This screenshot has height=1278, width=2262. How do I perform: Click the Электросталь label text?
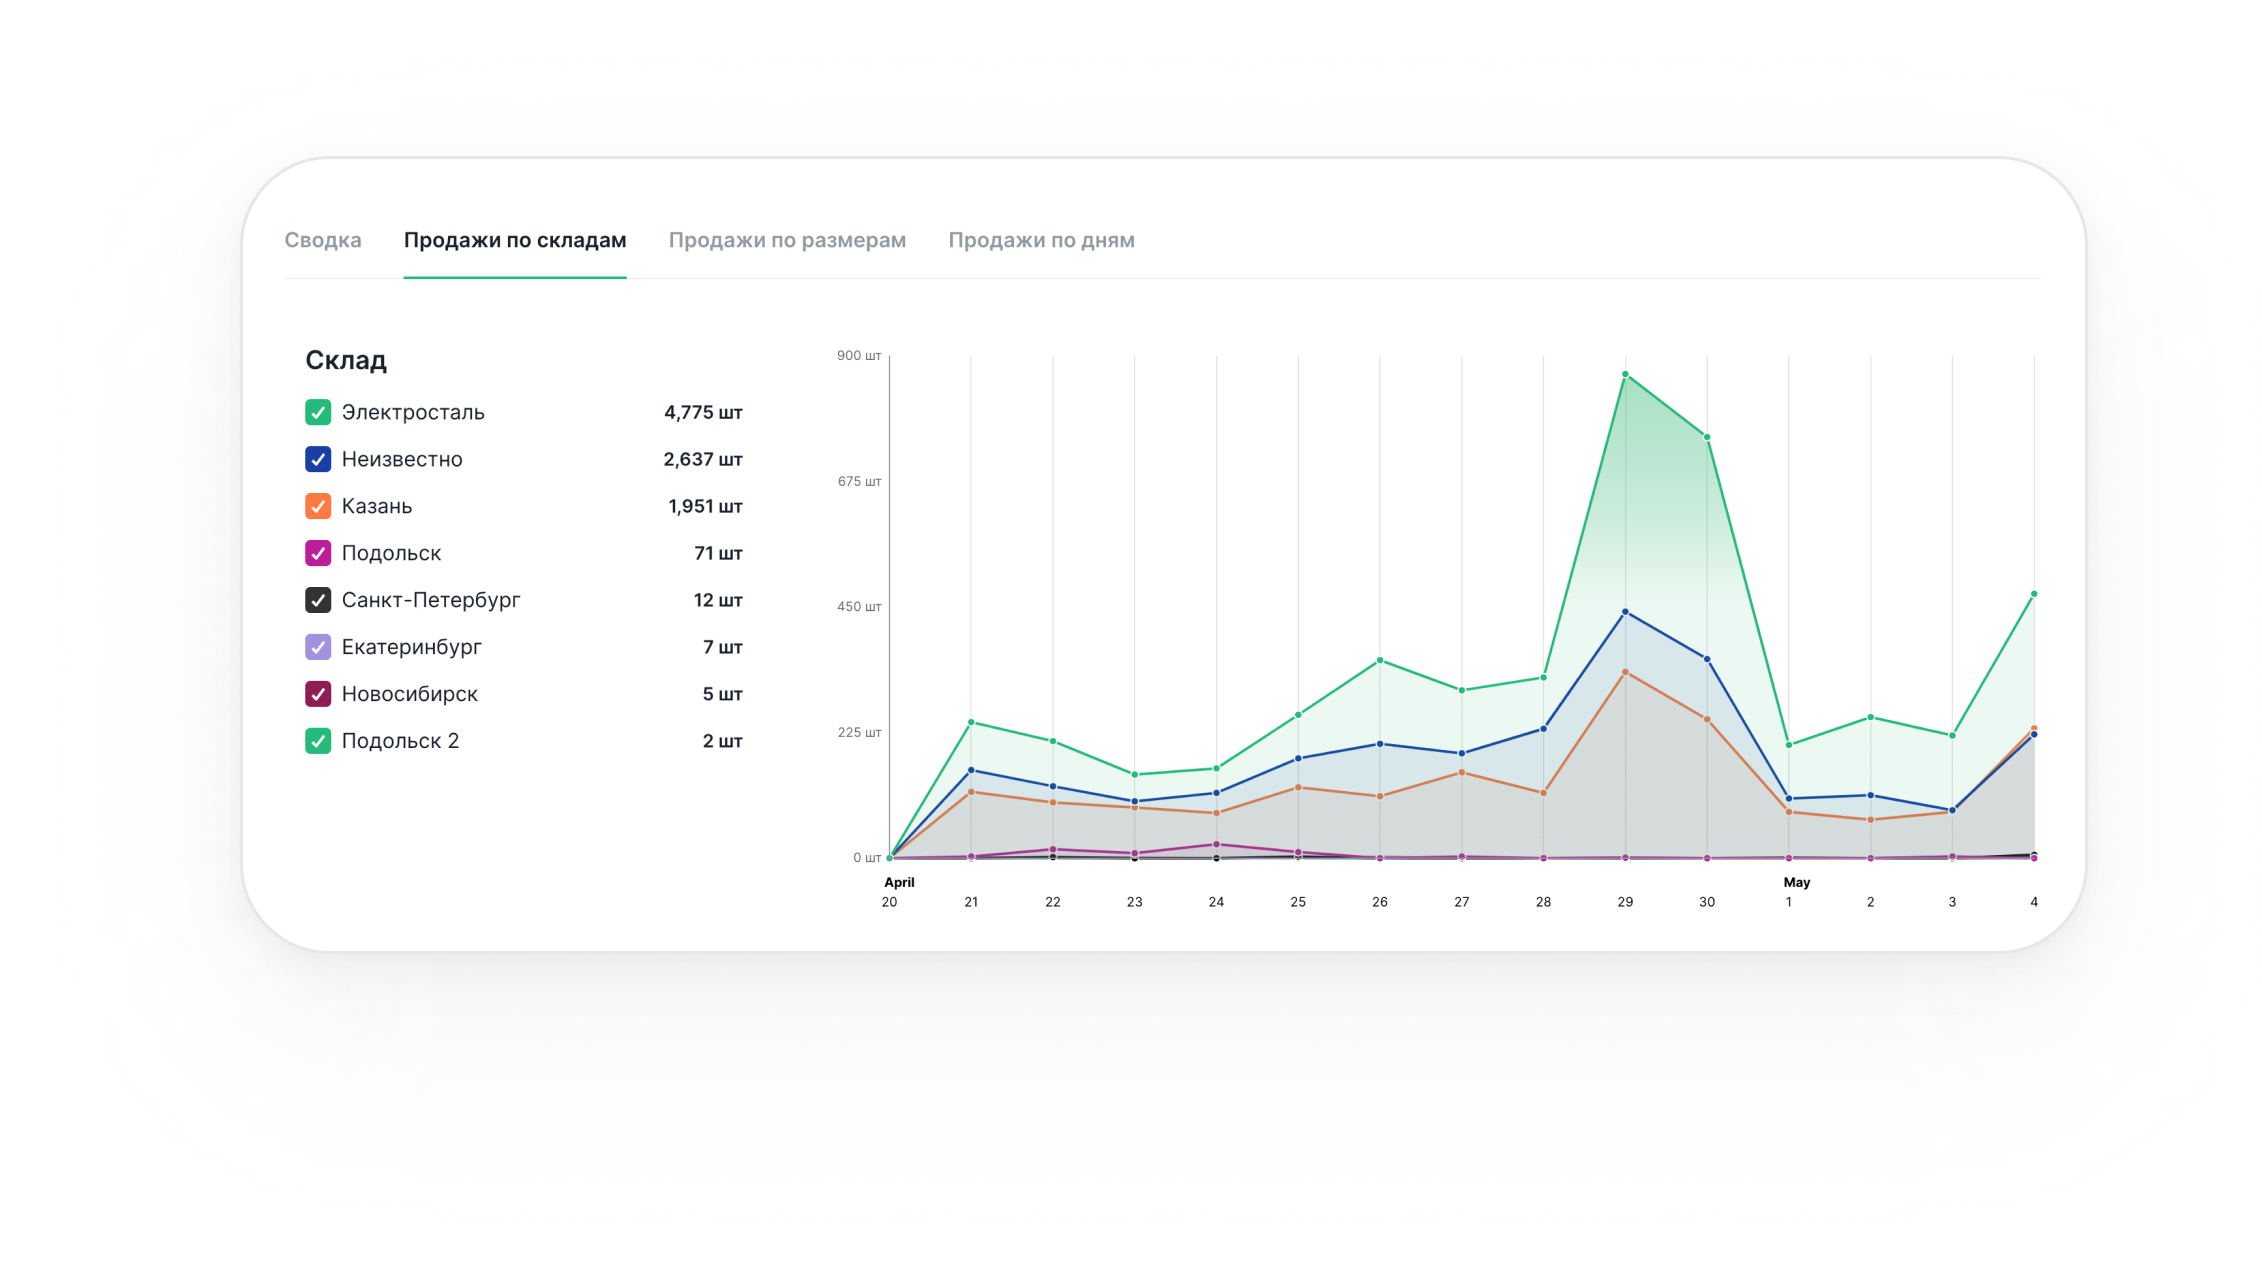[x=413, y=412]
